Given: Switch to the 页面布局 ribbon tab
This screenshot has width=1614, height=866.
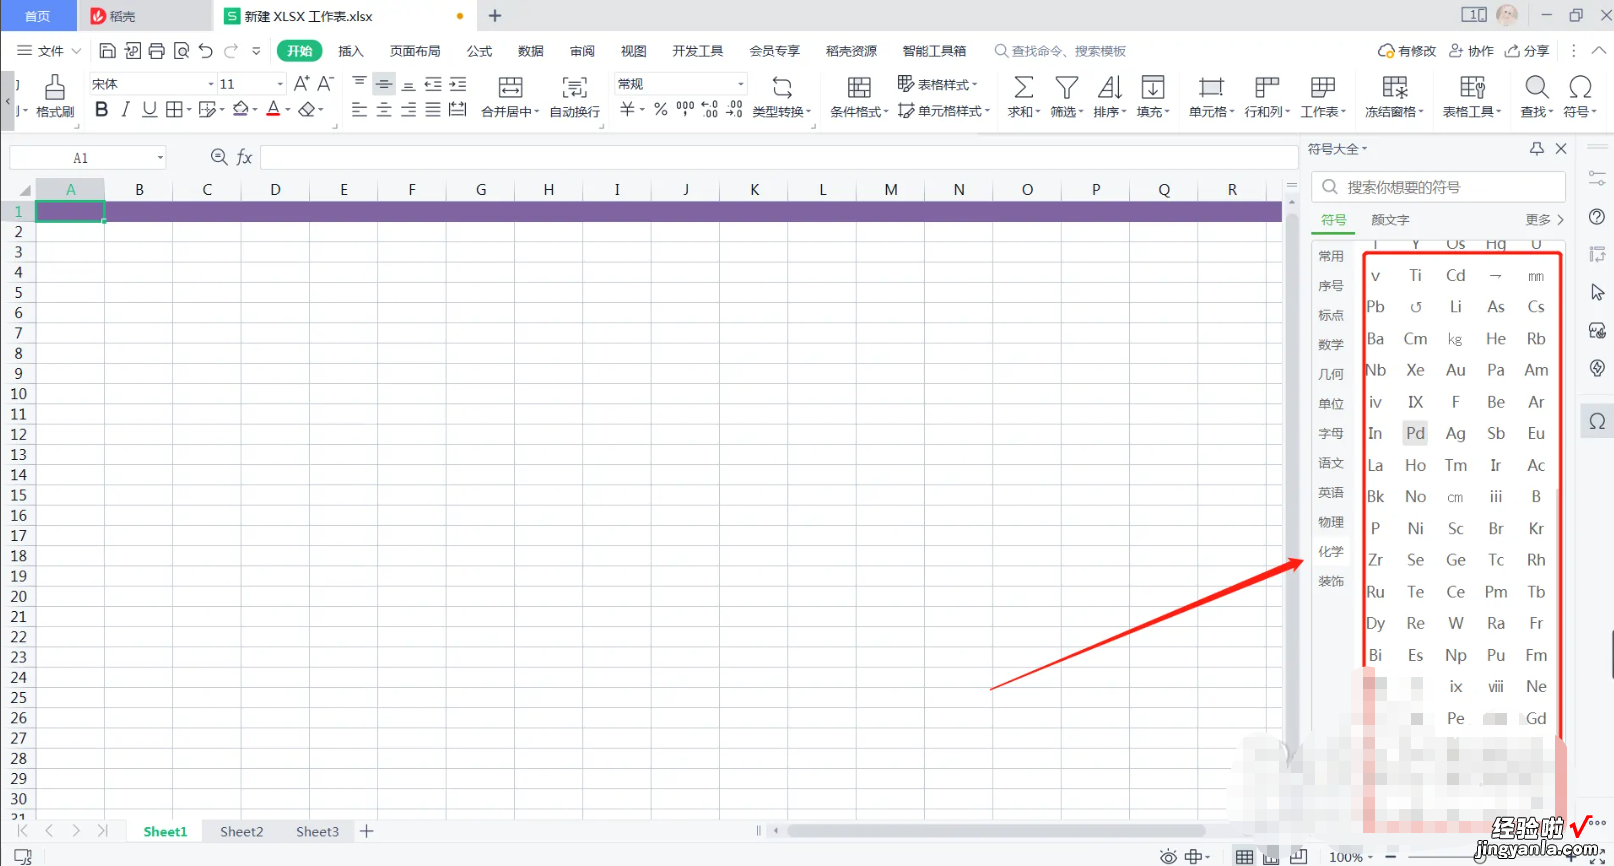Looking at the screenshot, I should [x=415, y=51].
